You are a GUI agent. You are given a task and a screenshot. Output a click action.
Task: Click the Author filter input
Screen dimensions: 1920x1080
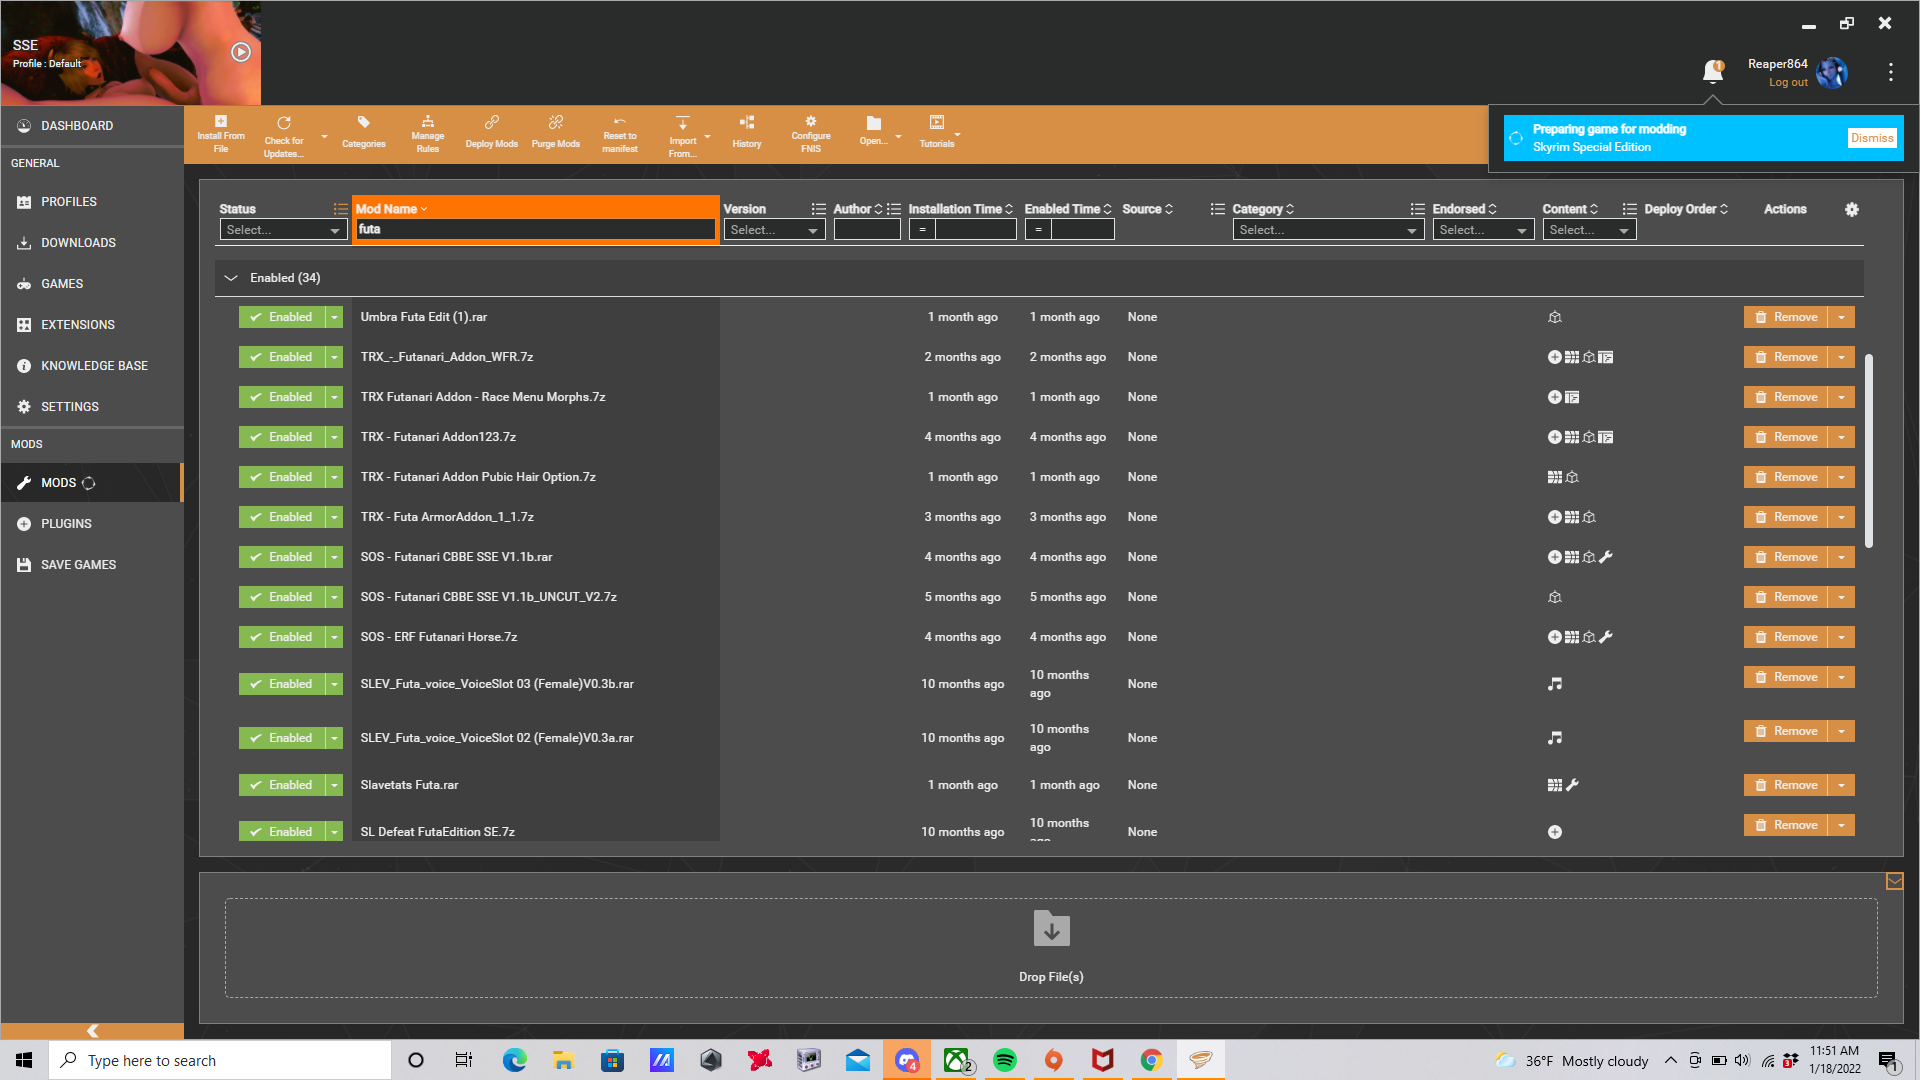[867, 230]
